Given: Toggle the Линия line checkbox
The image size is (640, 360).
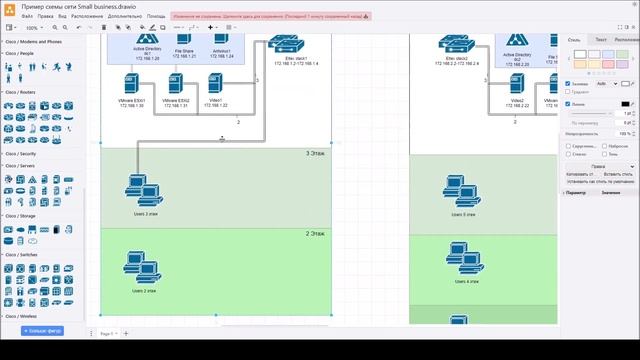Looking at the screenshot, I should tap(567, 104).
